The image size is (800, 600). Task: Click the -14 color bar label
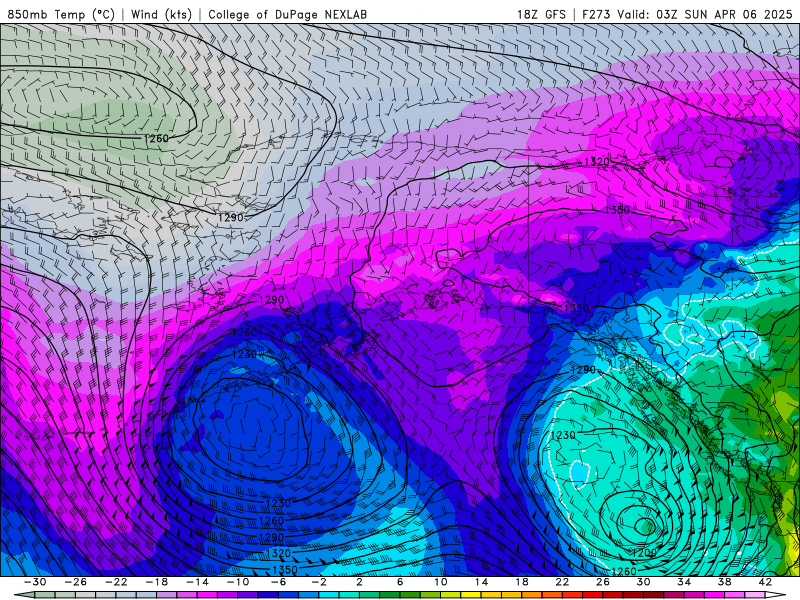[197, 582]
